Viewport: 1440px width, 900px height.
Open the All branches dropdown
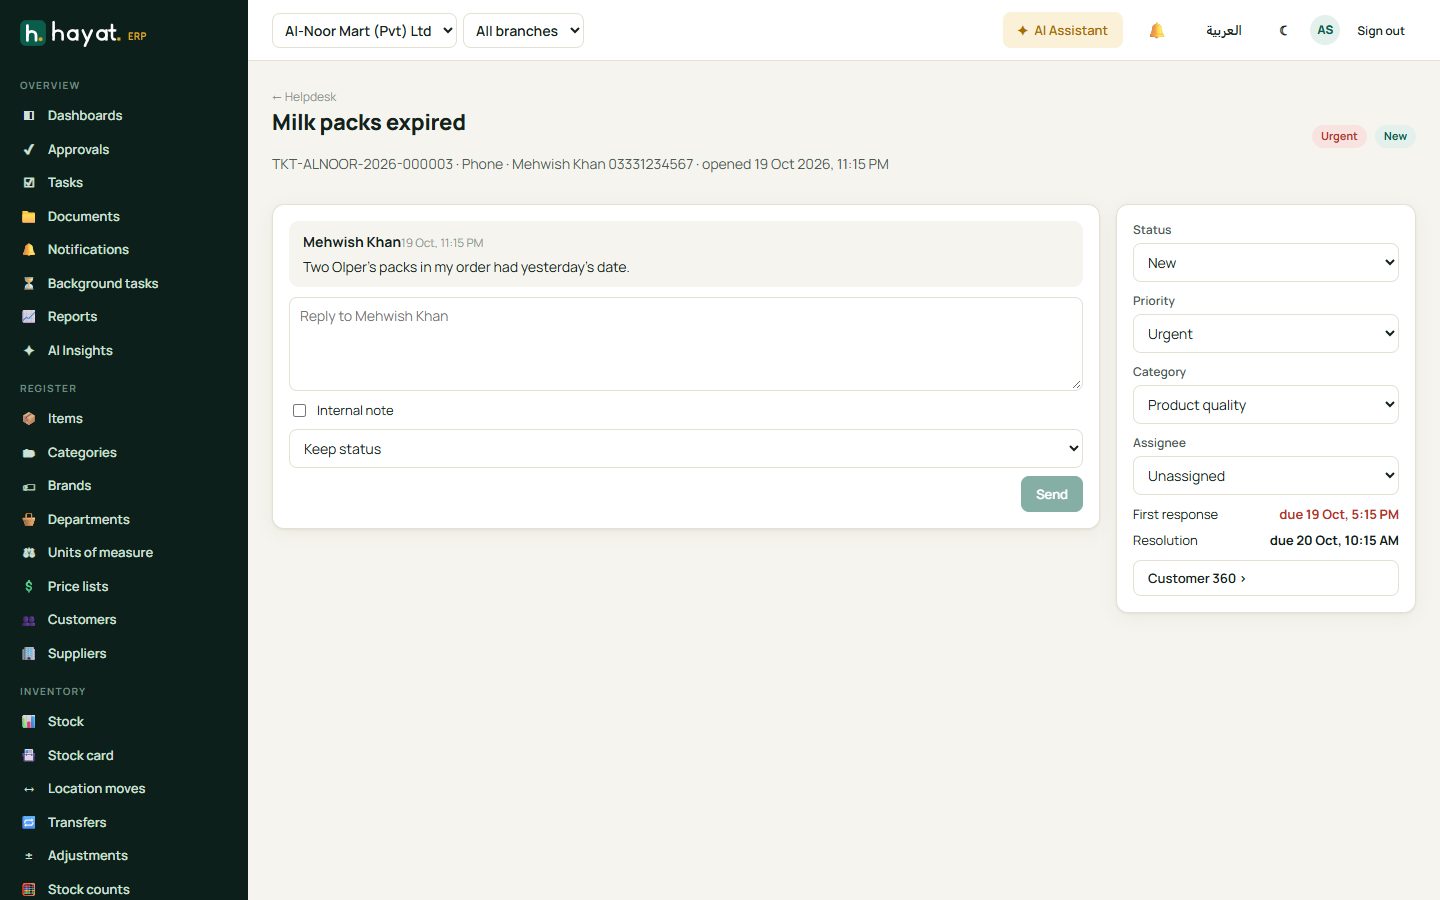click(x=523, y=31)
